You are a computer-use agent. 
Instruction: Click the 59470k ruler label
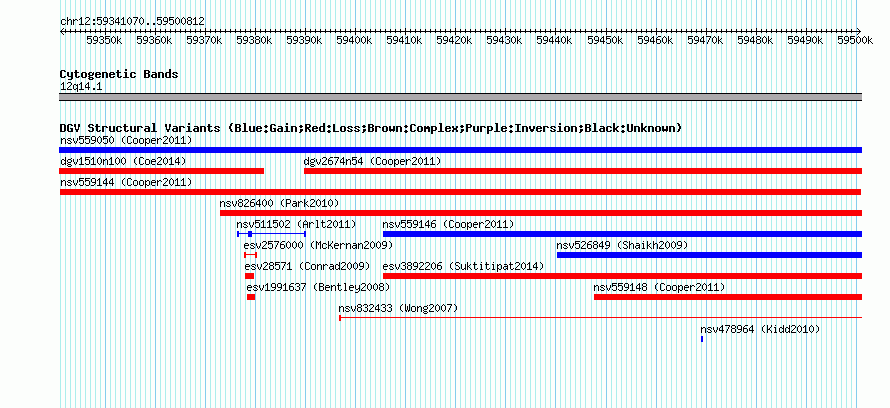click(x=706, y=40)
